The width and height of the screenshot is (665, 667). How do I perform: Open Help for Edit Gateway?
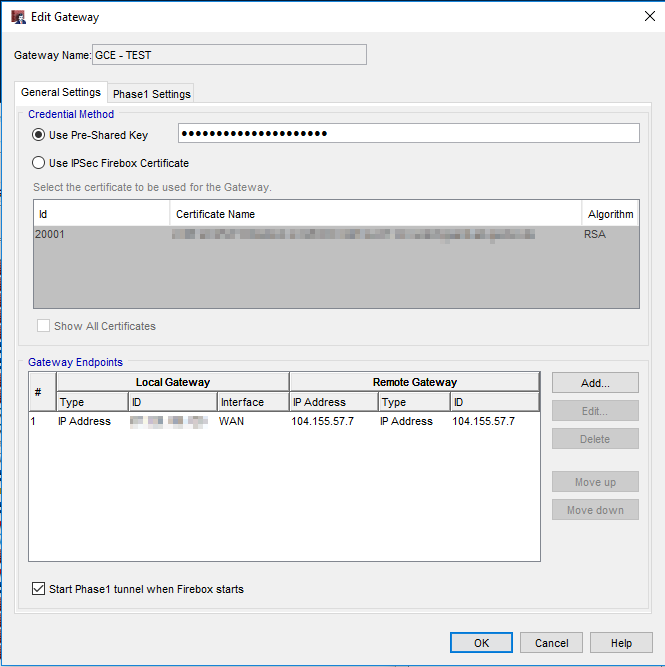tap(621, 643)
